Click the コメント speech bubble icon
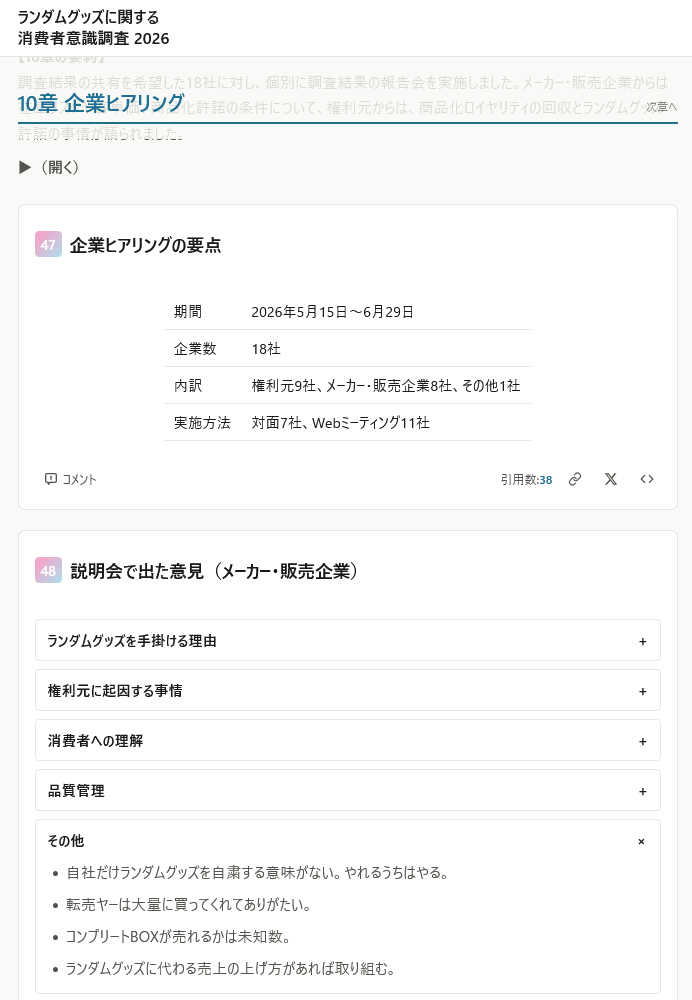Image resolution: width=692 pixels, height=1000 pixels. (x=51, y=479)
